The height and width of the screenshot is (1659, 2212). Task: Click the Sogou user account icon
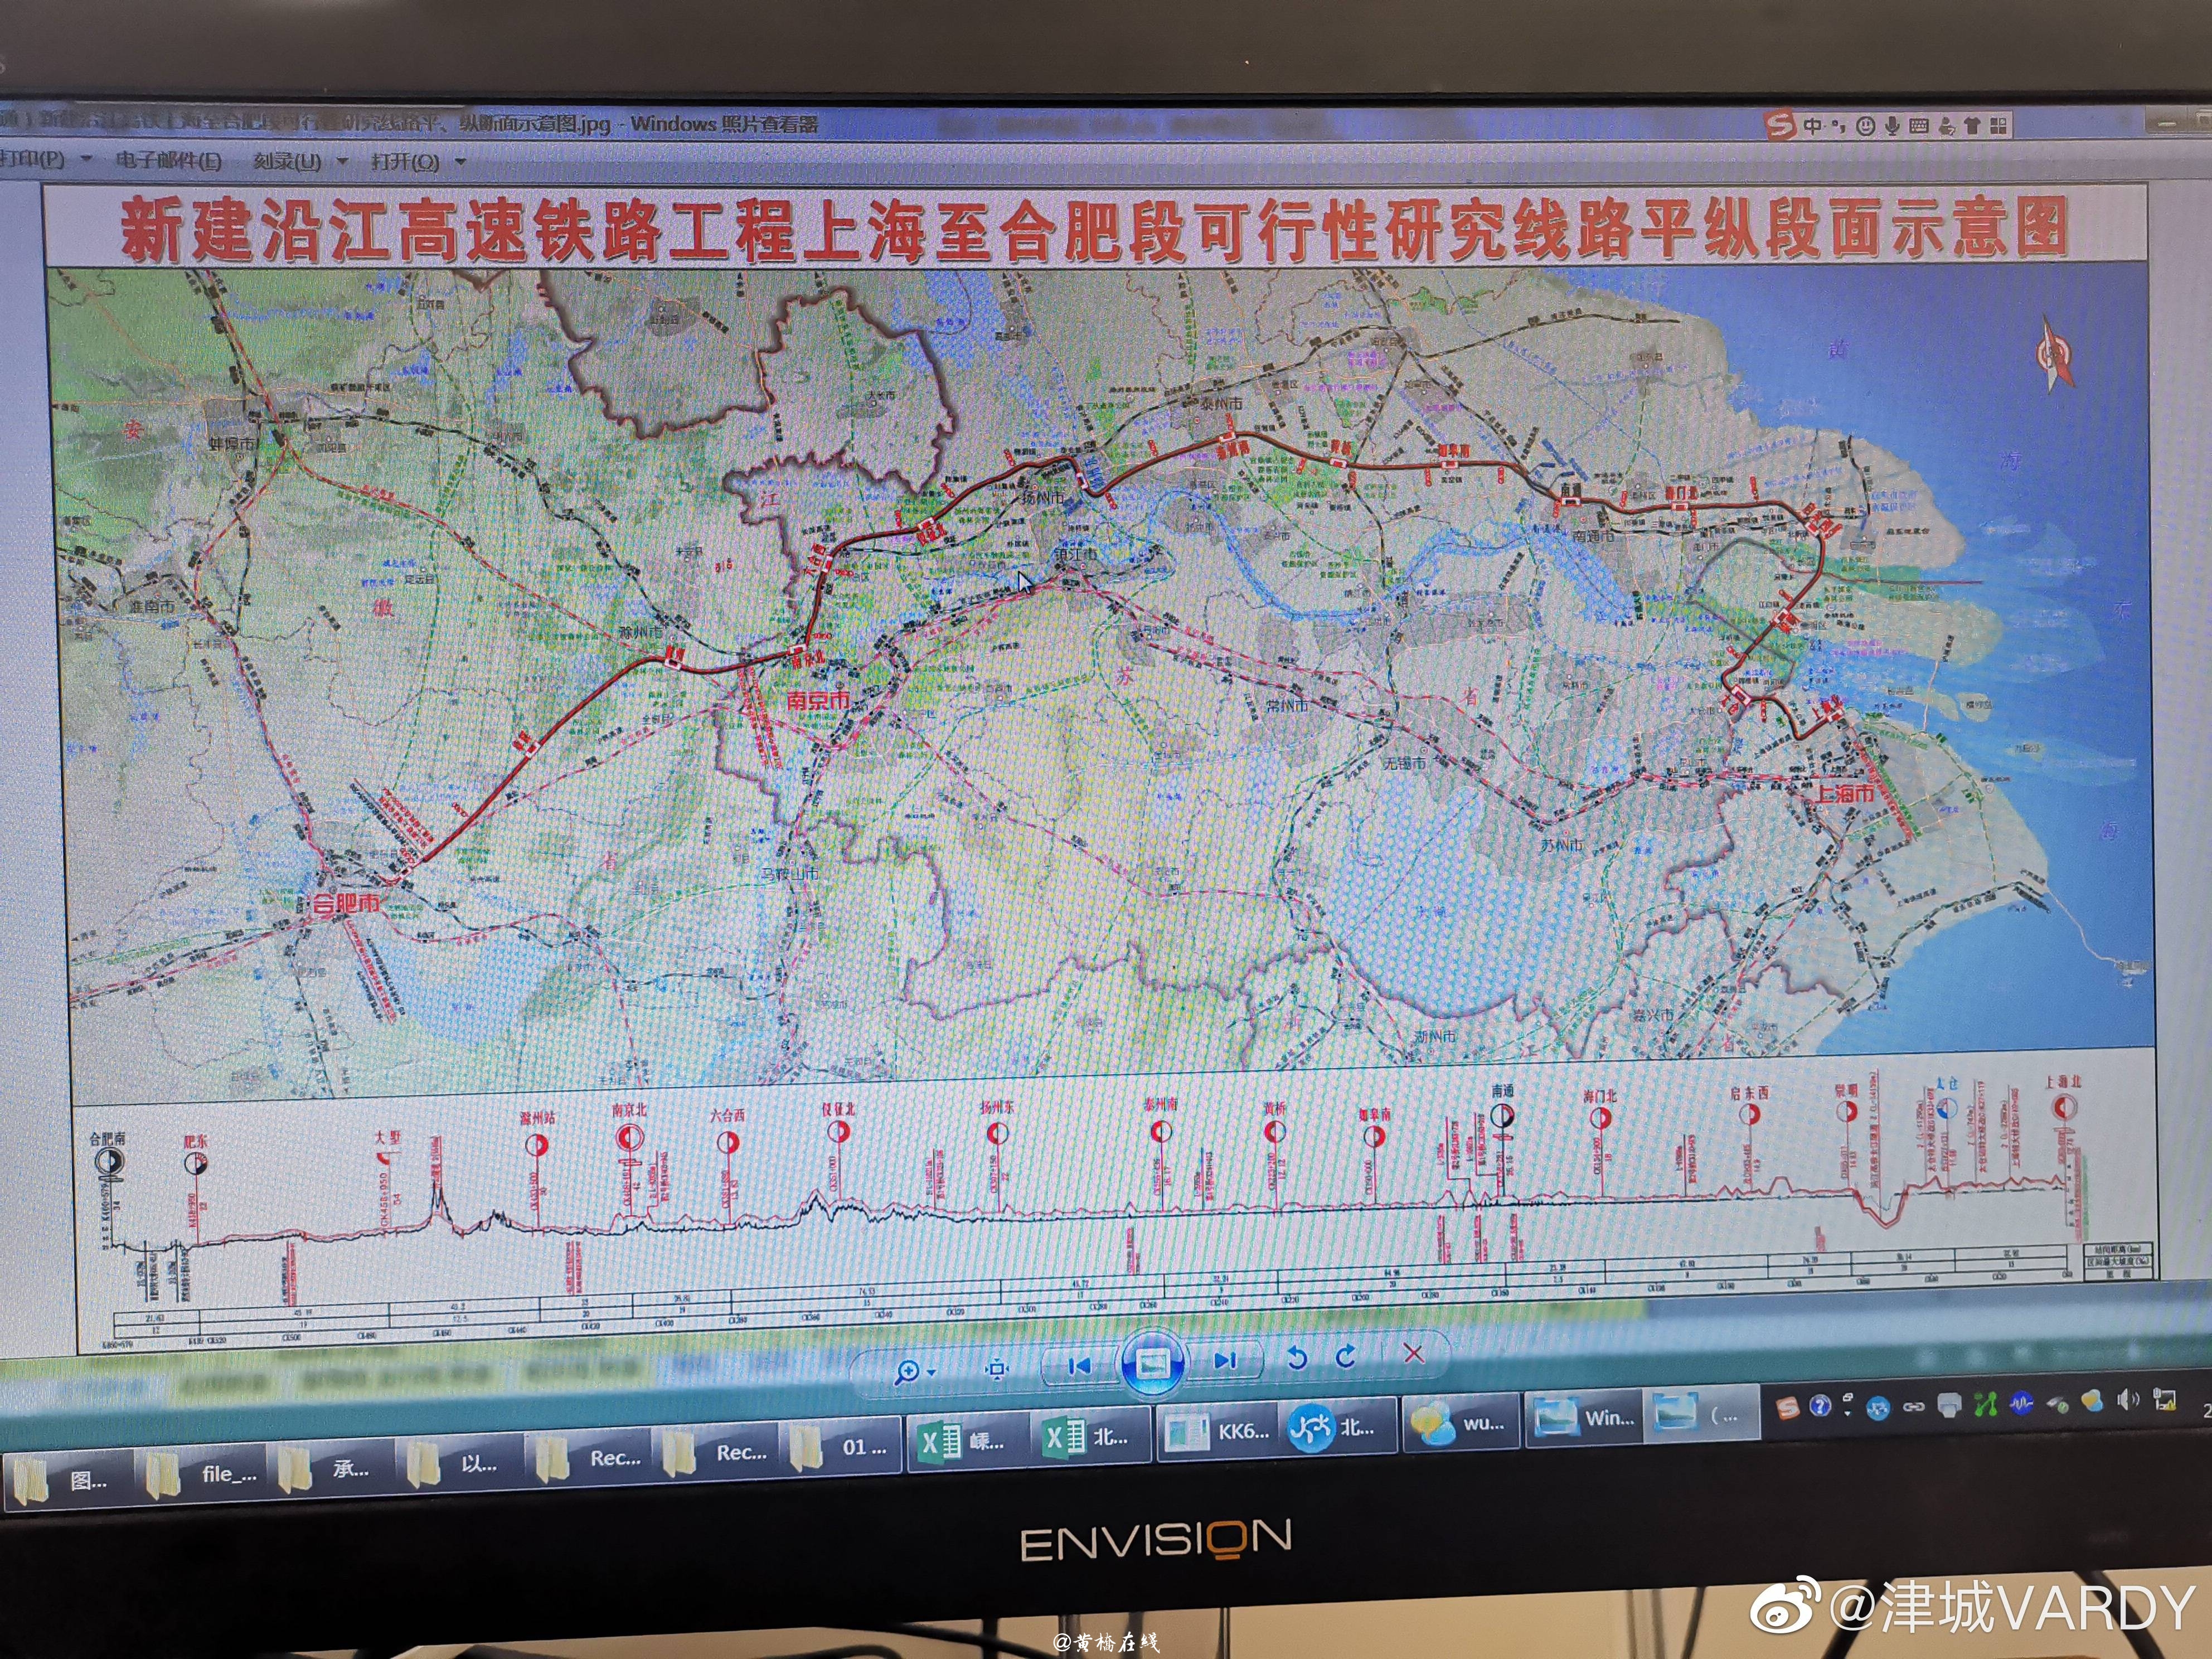click(x=1946, y=126)
